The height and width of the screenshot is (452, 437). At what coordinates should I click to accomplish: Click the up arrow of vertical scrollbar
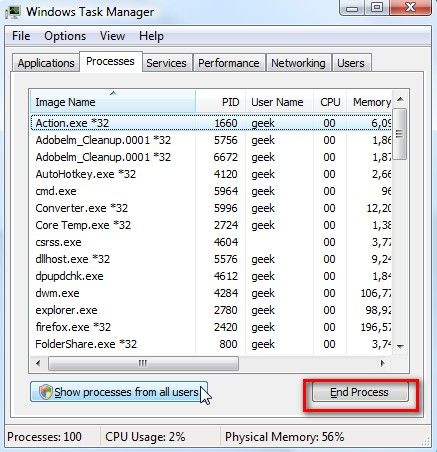coord(400,99)
